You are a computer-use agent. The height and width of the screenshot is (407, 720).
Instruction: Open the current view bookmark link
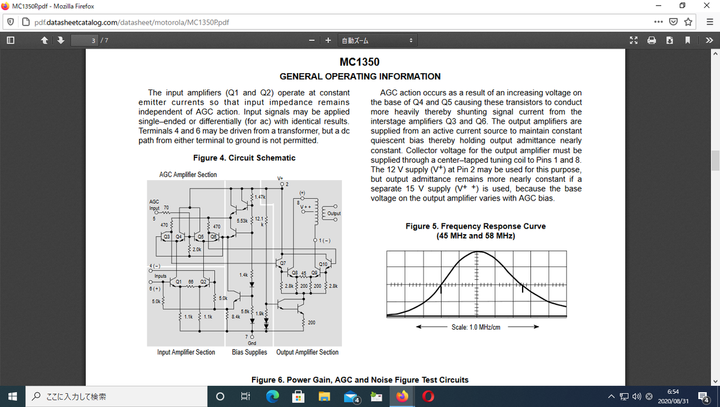(688, 41)
